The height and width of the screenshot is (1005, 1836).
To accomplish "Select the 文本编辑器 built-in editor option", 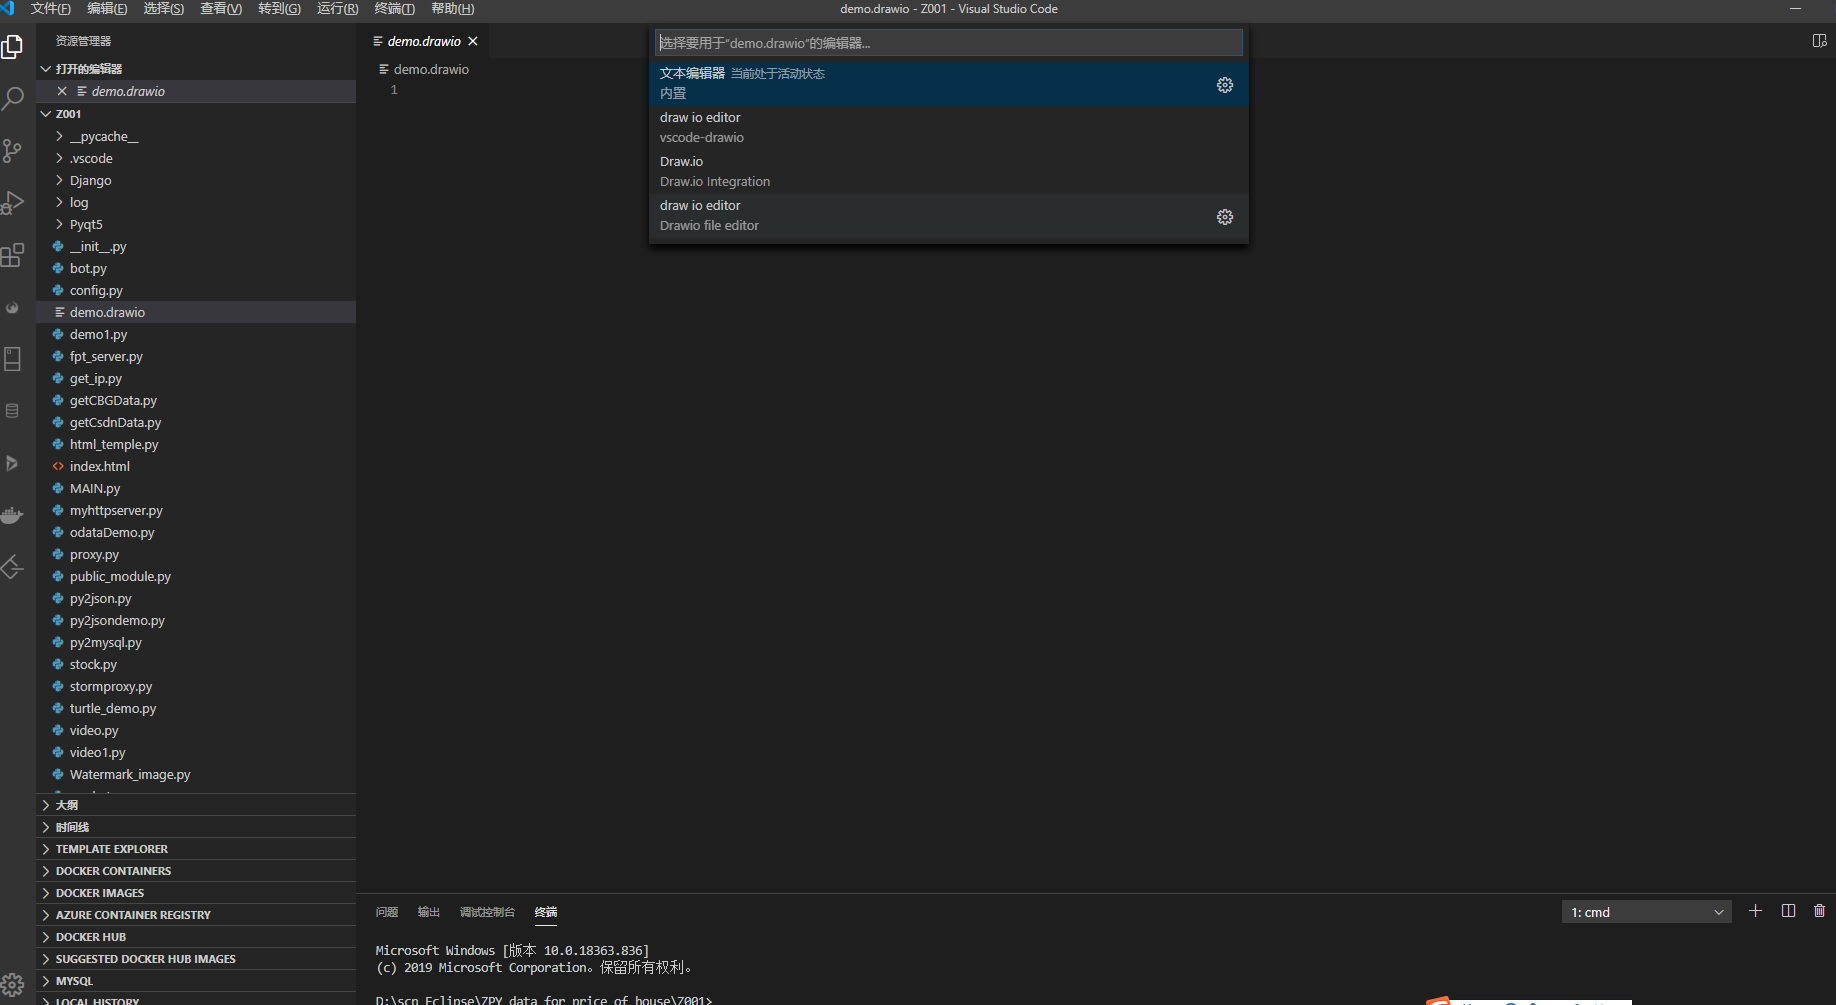I will tap(949, 84).
